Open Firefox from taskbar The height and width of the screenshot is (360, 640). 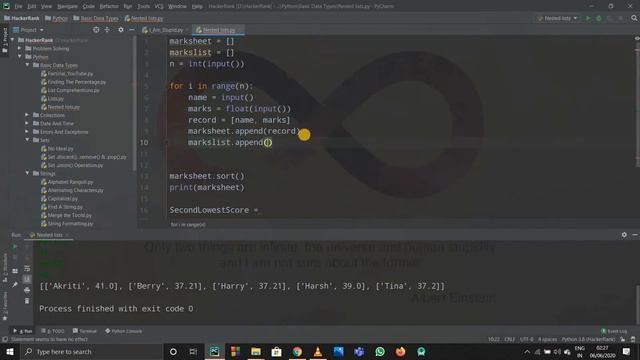coord(400,351)
